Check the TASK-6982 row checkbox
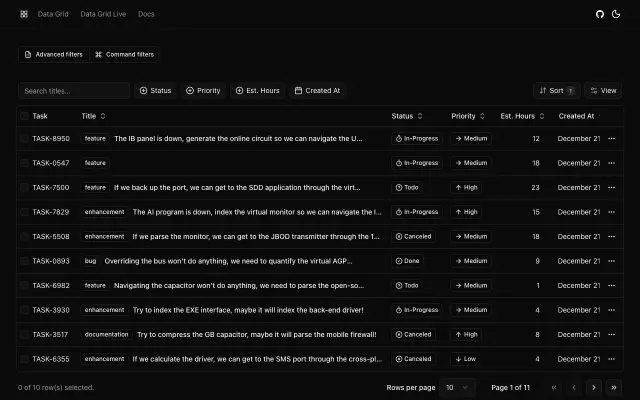 24,286
